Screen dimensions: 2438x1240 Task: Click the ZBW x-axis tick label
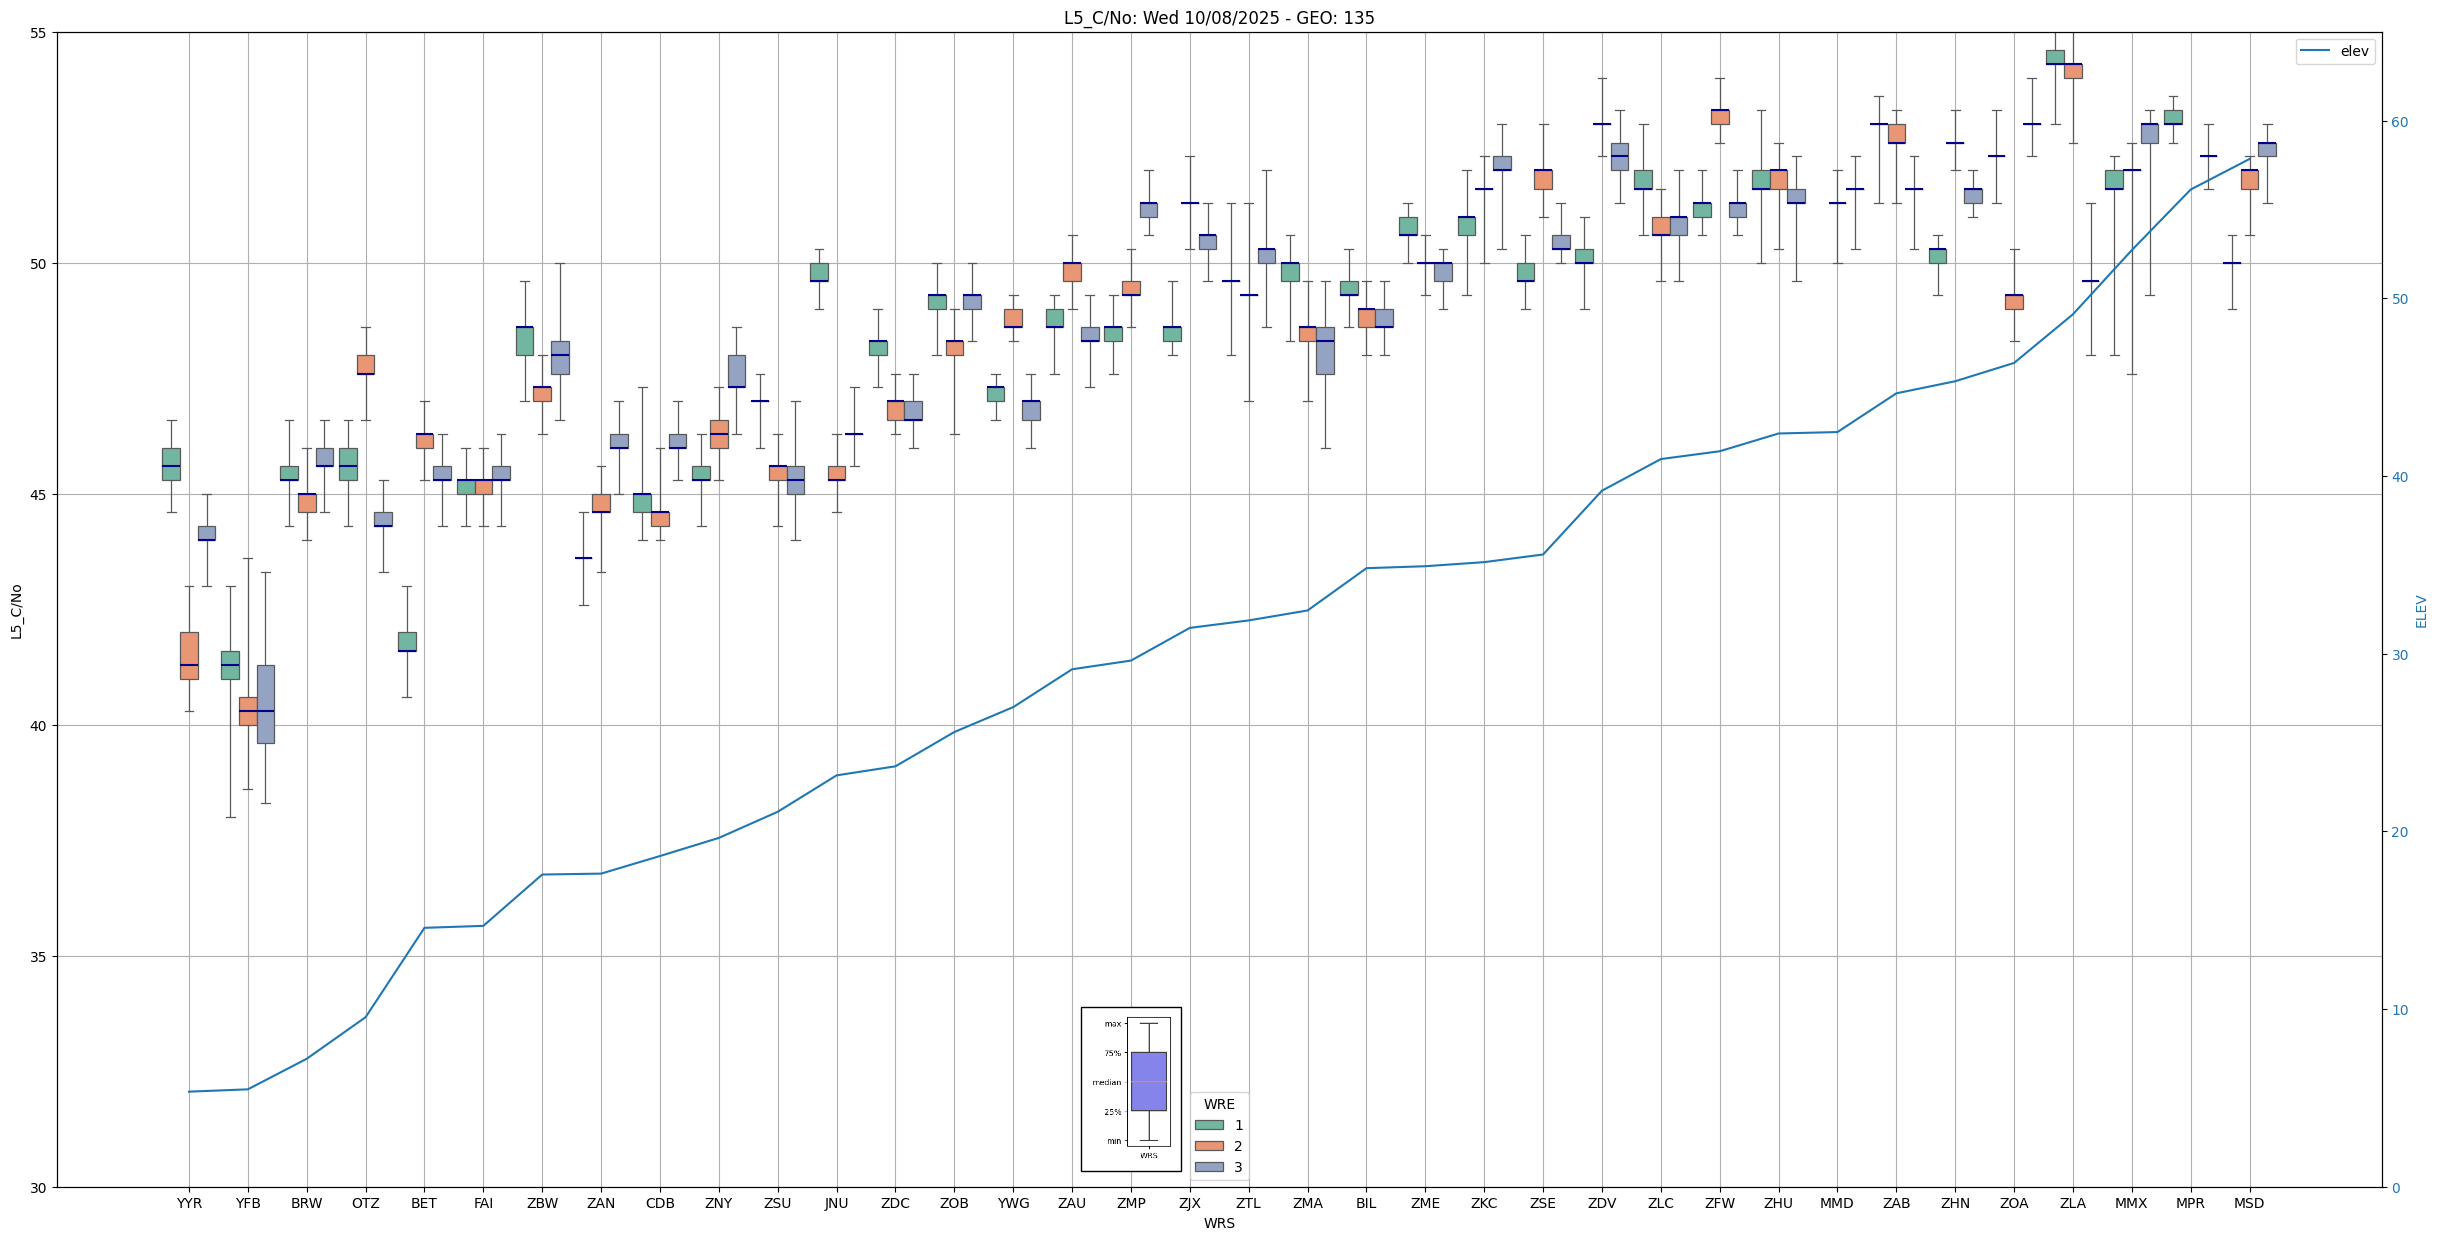[x=542, y=1203]
